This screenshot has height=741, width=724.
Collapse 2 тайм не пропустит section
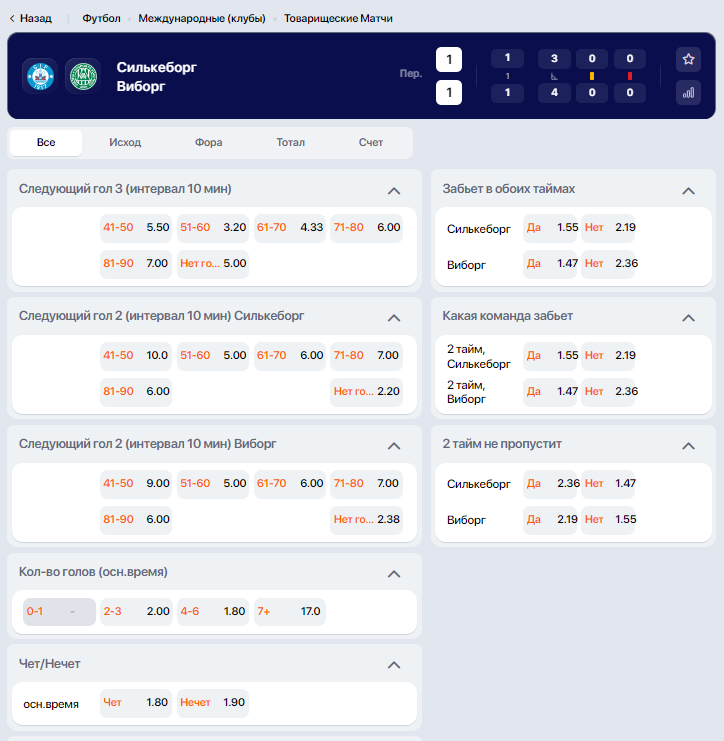click(x=689, y=446)
